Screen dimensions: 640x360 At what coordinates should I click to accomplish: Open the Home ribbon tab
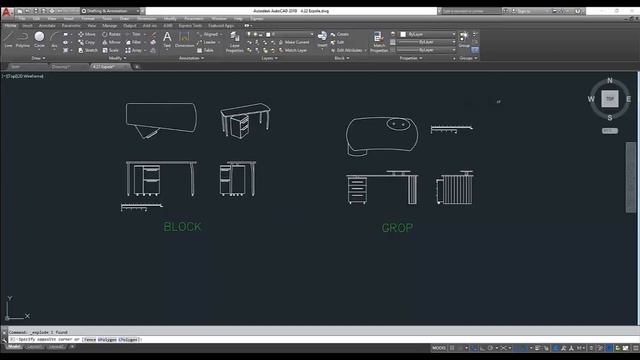(10, 25)
